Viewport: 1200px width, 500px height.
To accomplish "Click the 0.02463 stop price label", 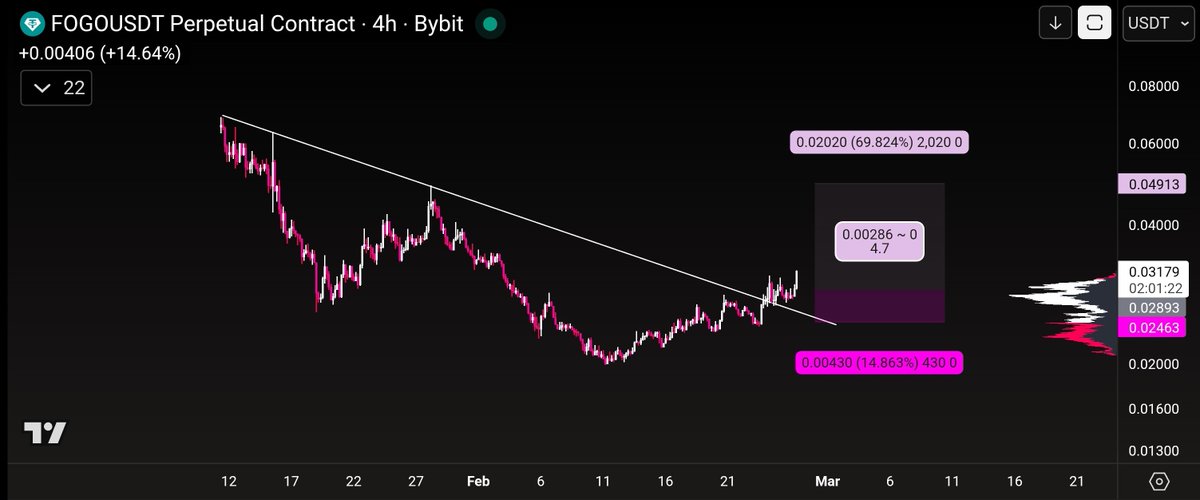I will (x=1151, y=327).
